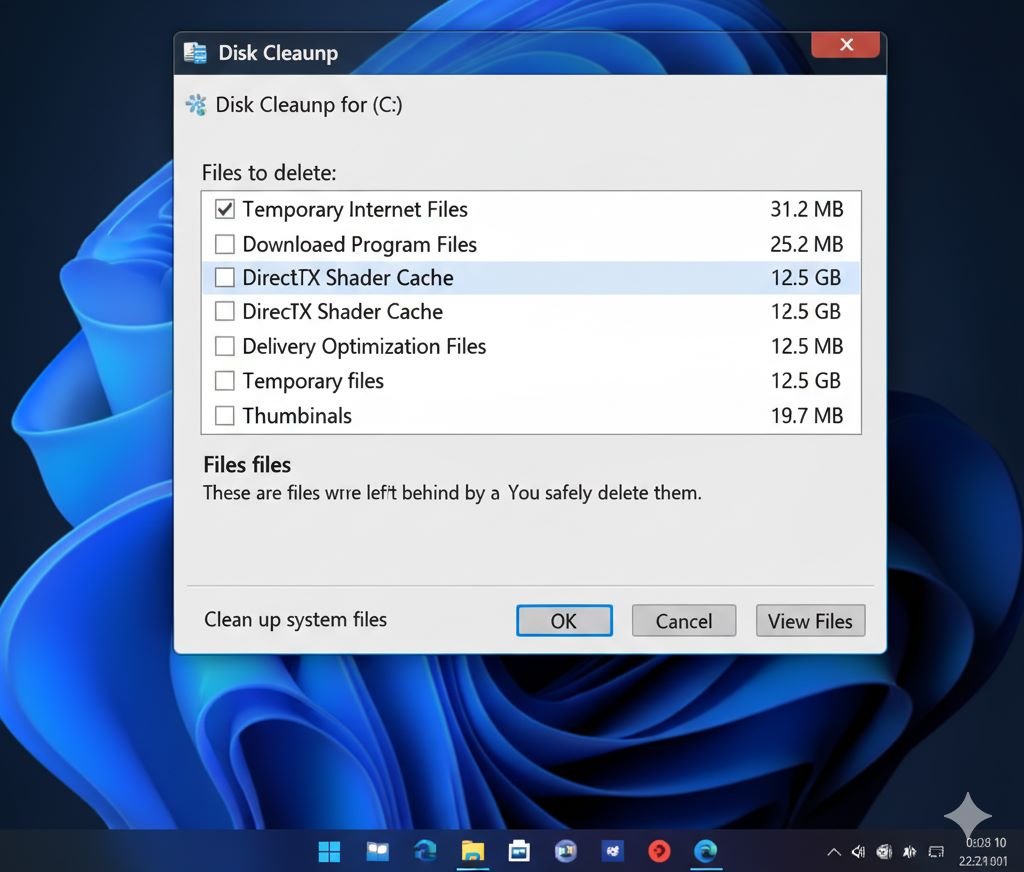Open the Windows Start menu

click(329, 851)
